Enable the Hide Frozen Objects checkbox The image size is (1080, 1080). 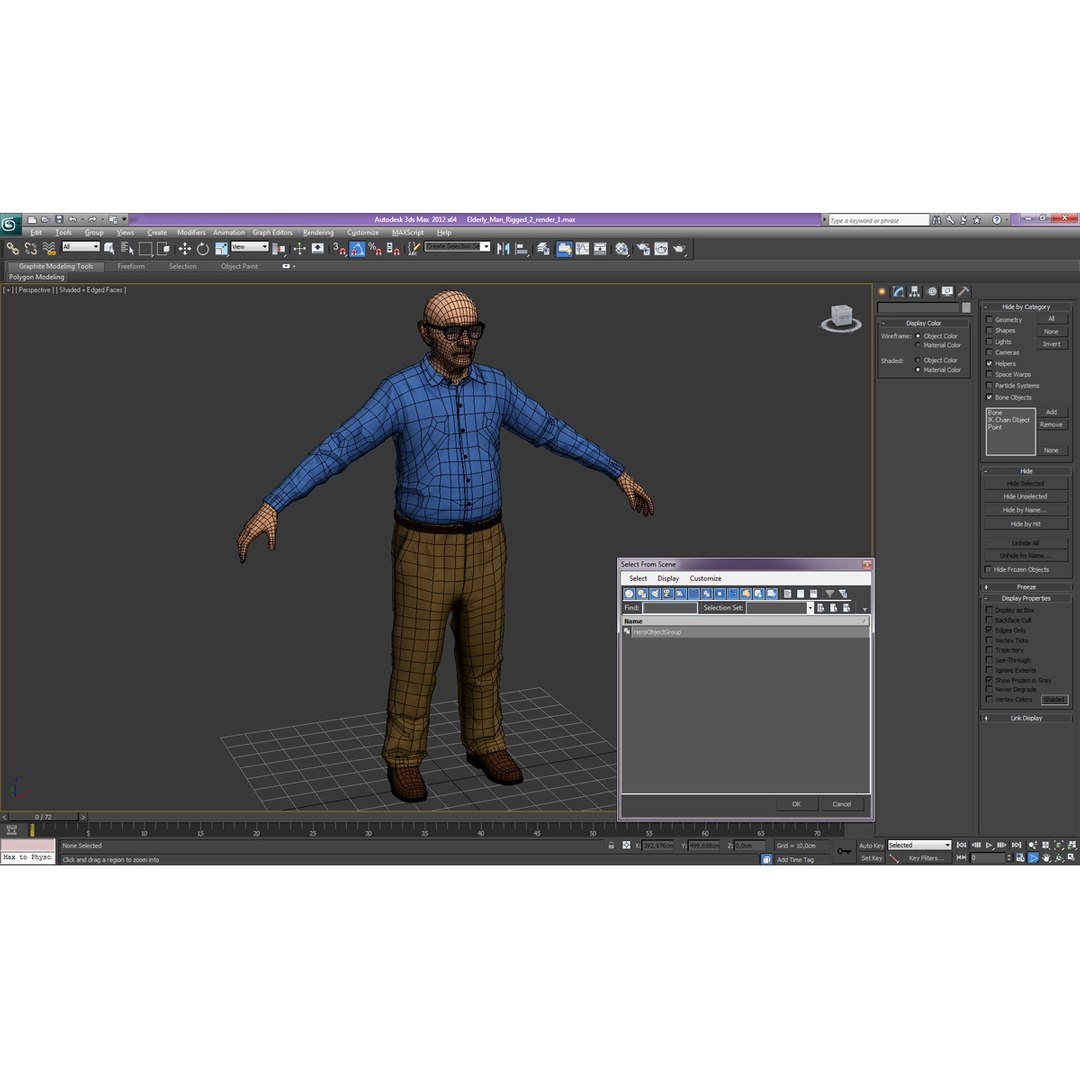[989, 570]
